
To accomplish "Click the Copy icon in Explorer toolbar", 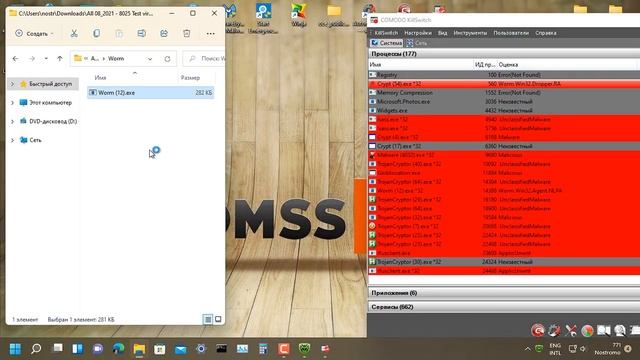I will click(x=96, y=33).
